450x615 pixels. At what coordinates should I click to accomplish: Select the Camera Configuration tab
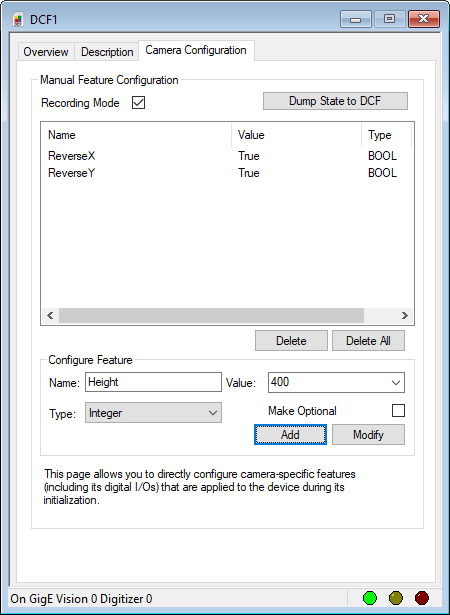tap(196, 50)
